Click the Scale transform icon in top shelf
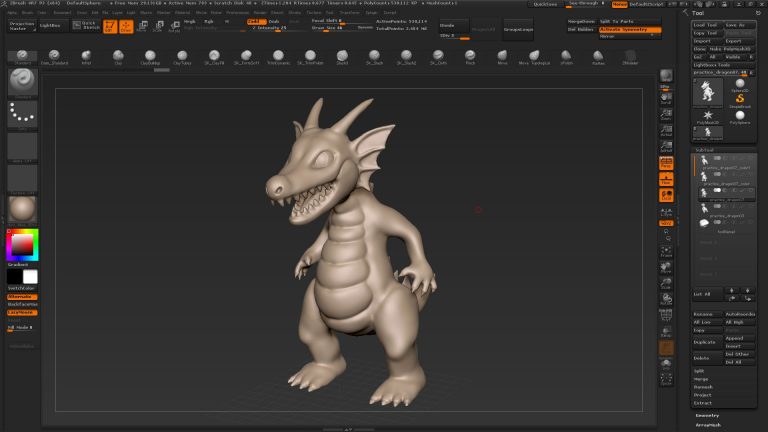The height and width of the screenshot is (432, 768). coord(158,26)
